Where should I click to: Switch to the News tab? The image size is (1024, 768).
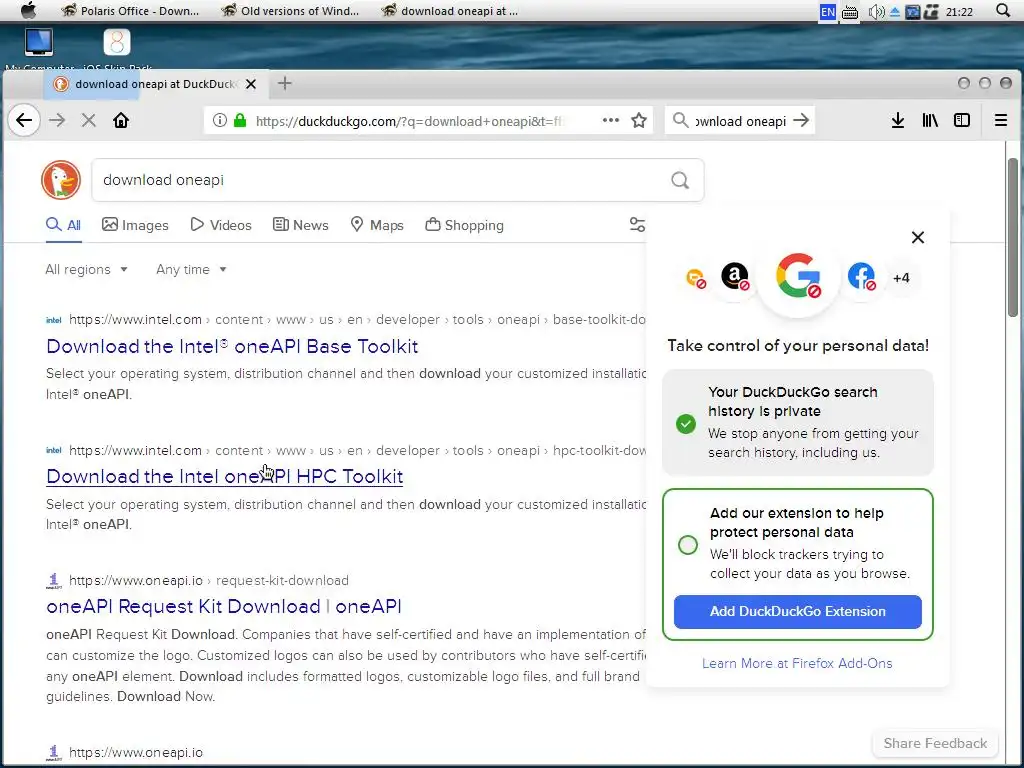(x=300, y=225)
